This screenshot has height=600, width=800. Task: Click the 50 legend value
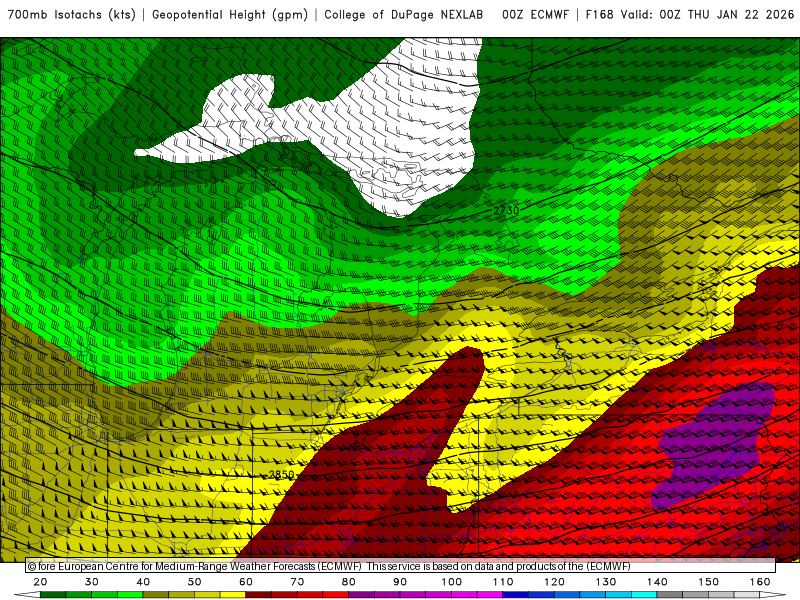[x=194, y=582]
